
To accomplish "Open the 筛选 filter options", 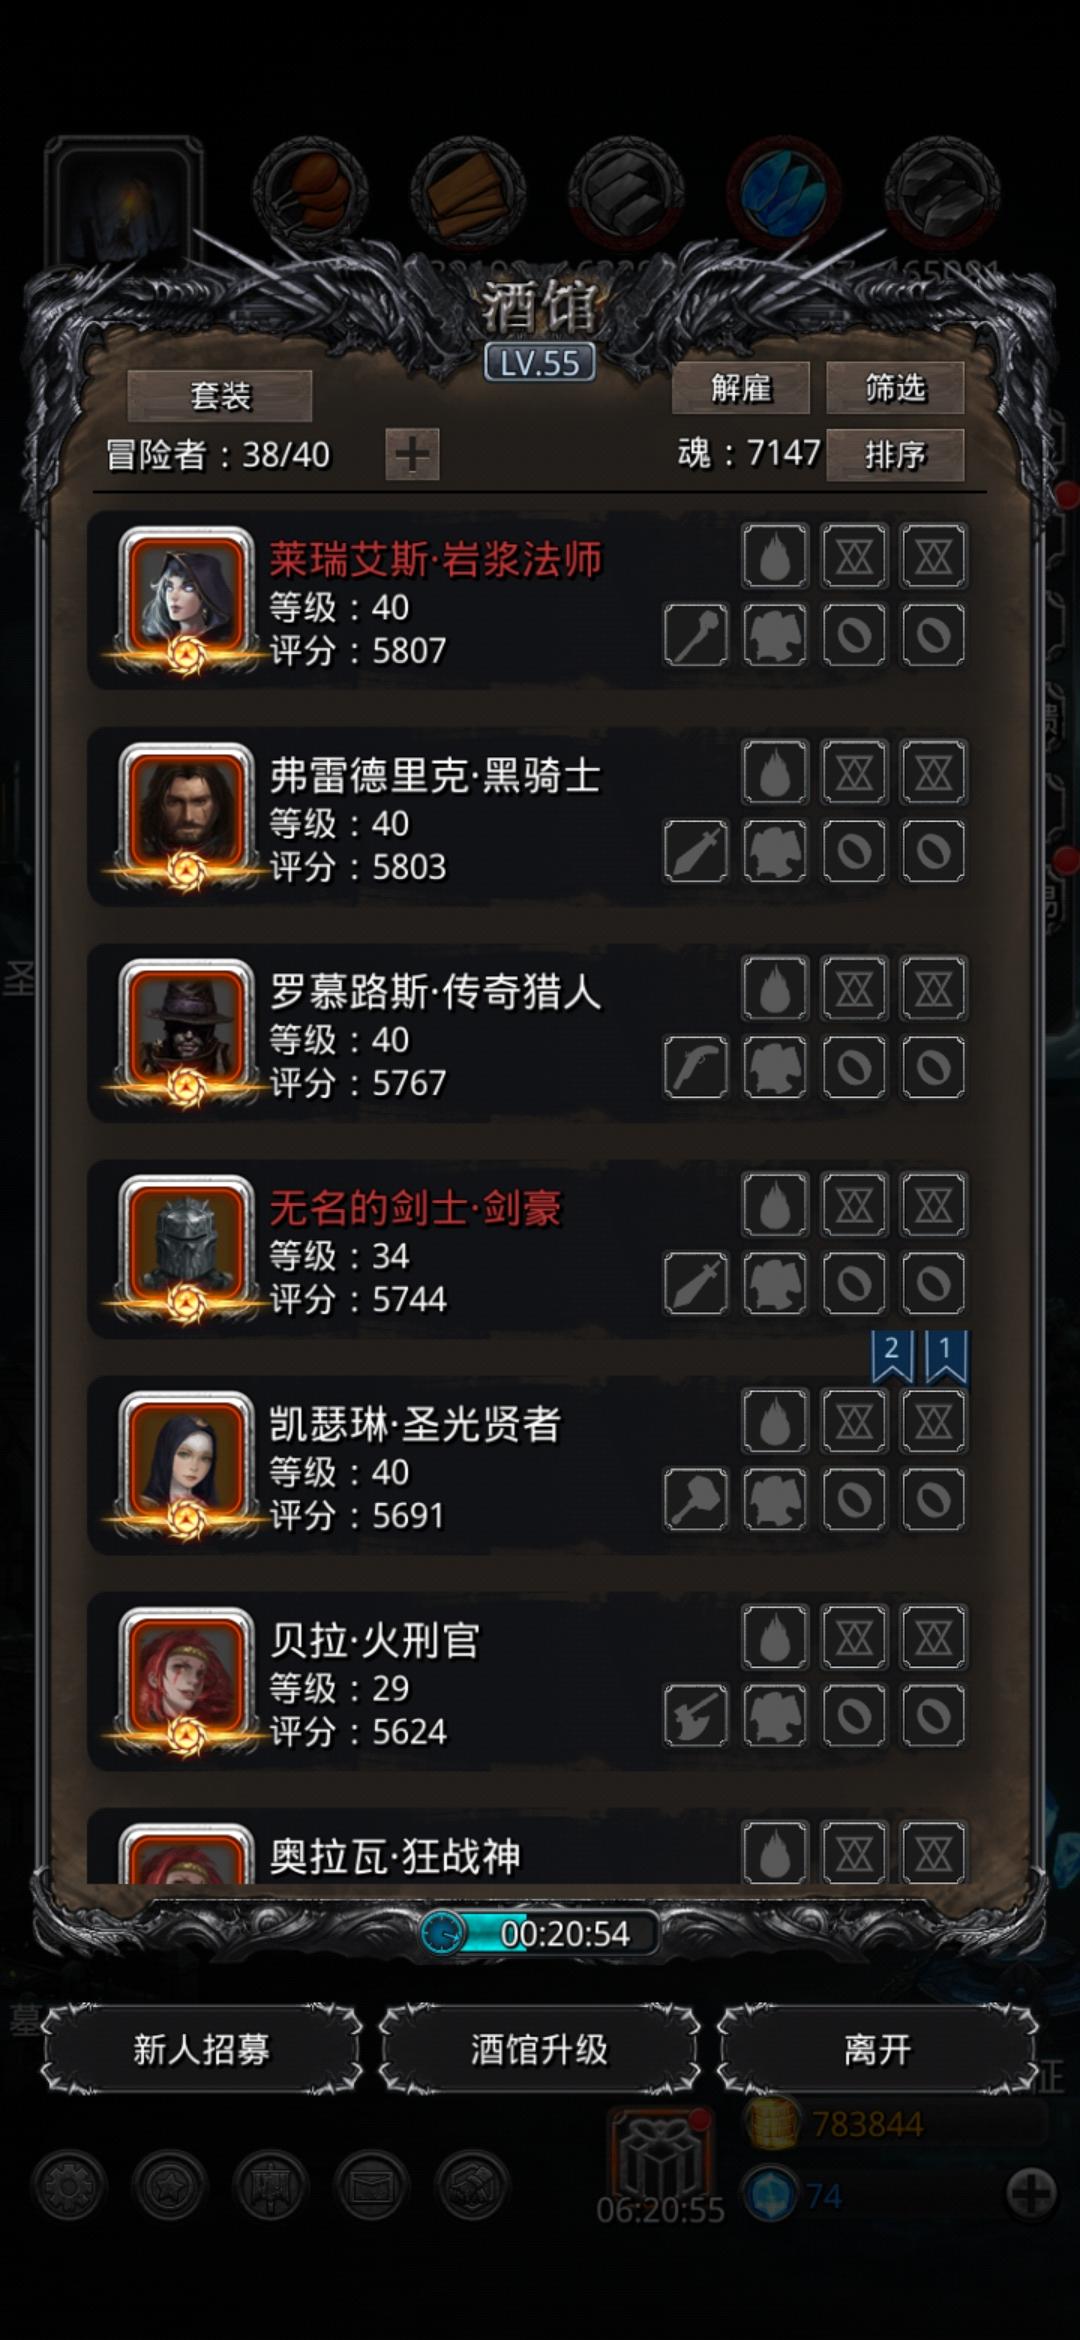I will tap(895, 388).
